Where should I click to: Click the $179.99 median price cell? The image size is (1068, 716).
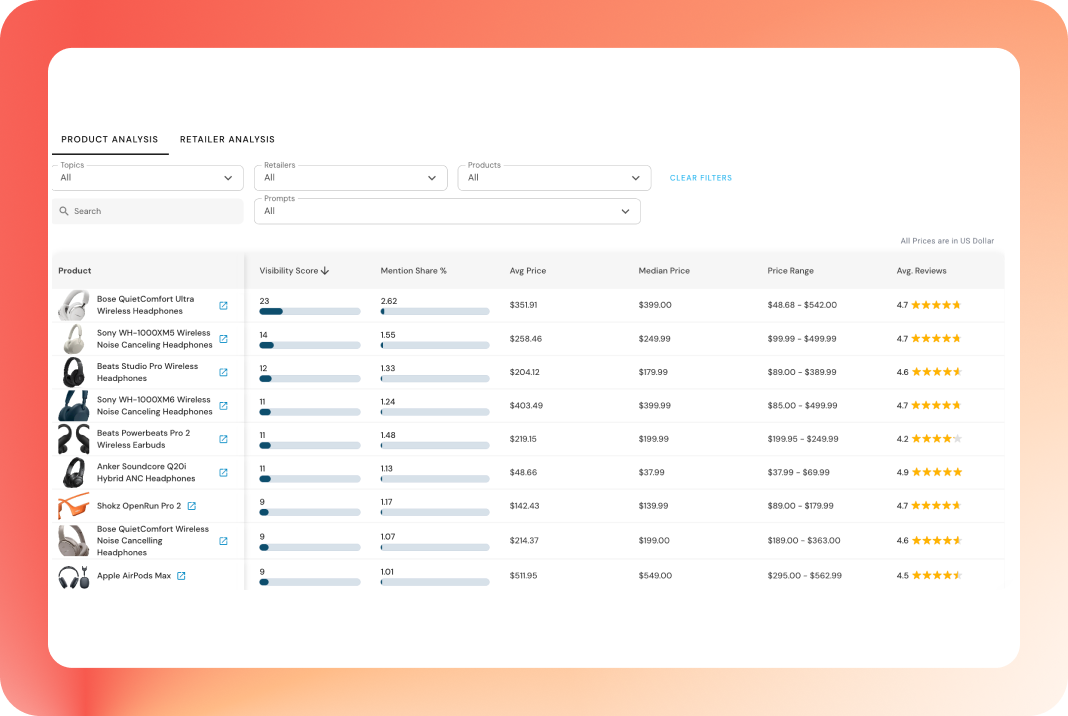653,372
